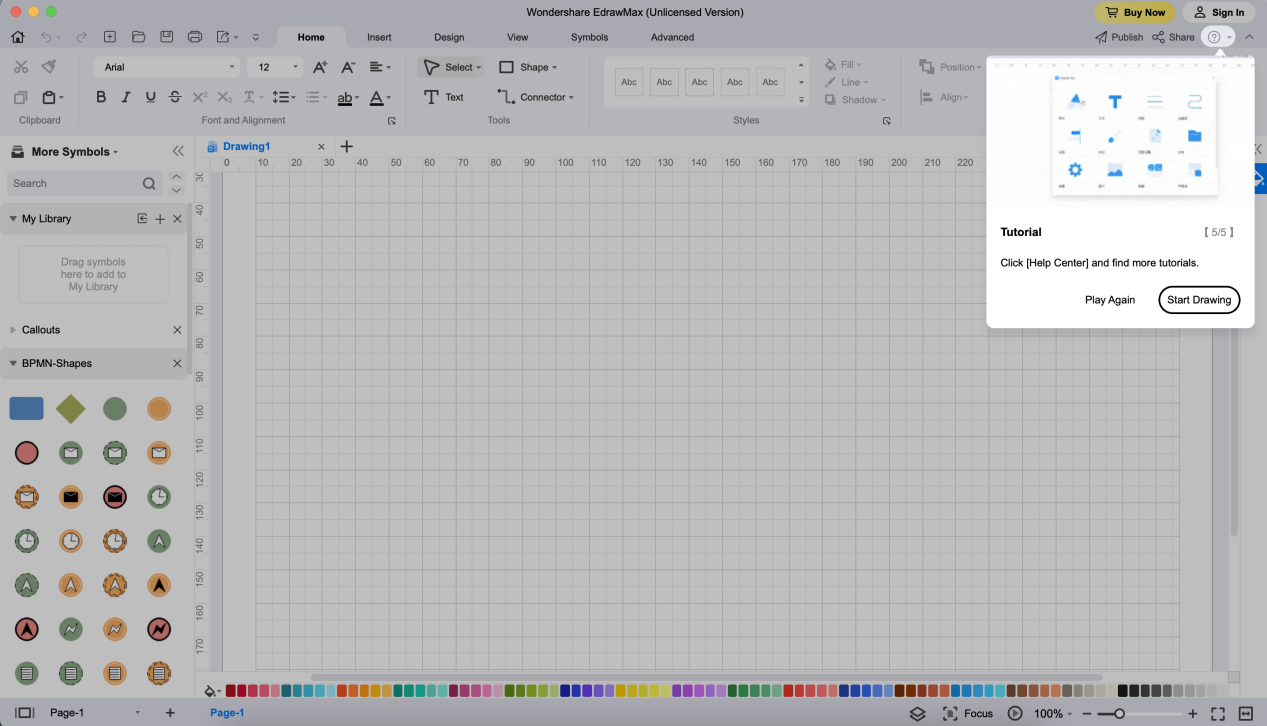Click the search magnifier icon
This screenshot has width=1267, height=726.
tap(149, 184)
